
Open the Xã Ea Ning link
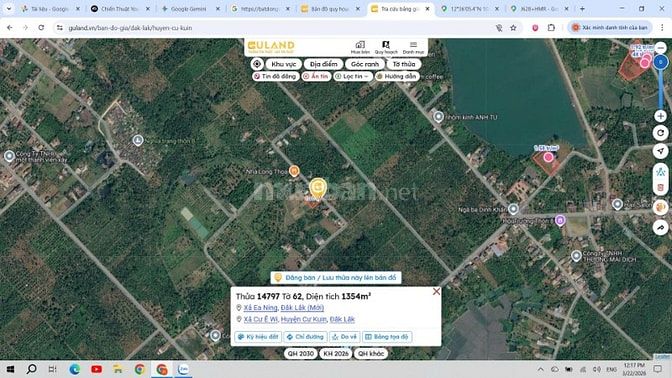click(x=261, y=308)
